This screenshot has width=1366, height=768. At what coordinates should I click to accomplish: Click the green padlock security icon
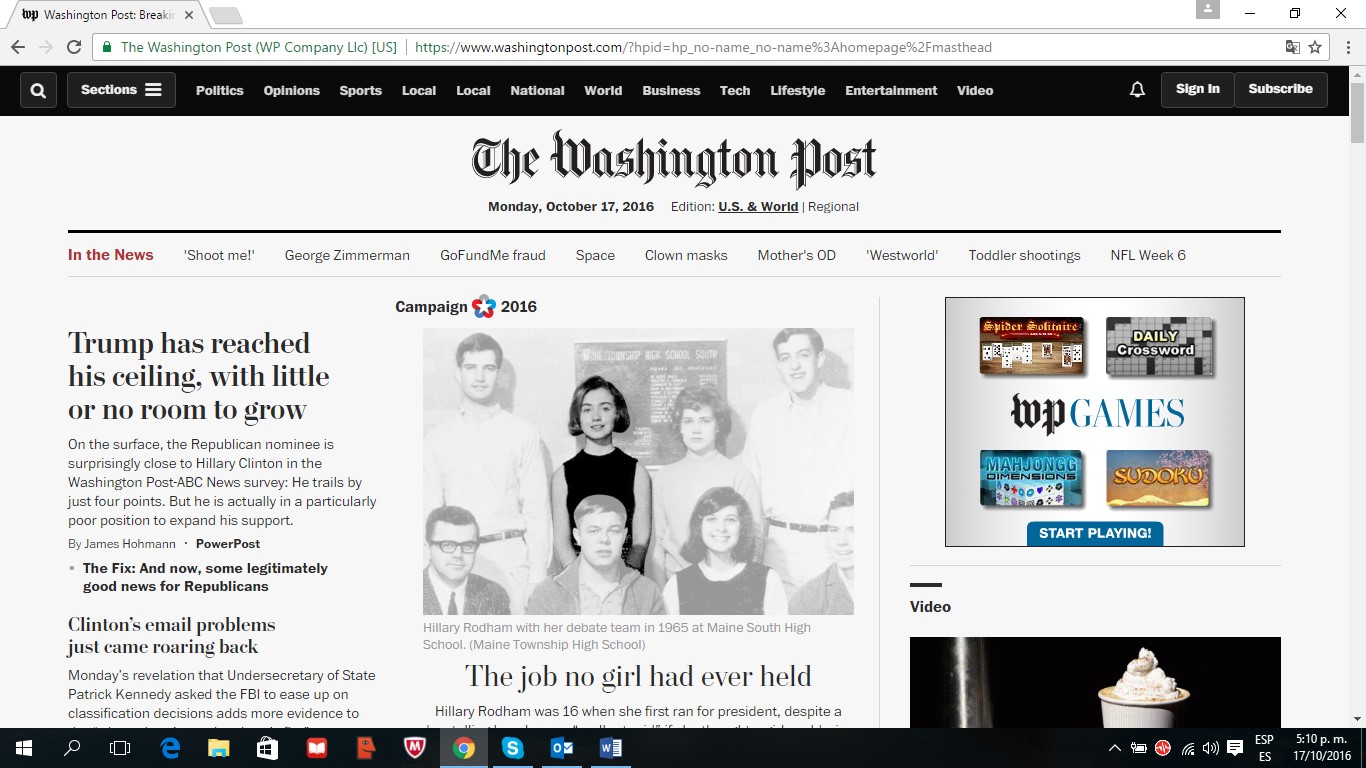point(107,47)
